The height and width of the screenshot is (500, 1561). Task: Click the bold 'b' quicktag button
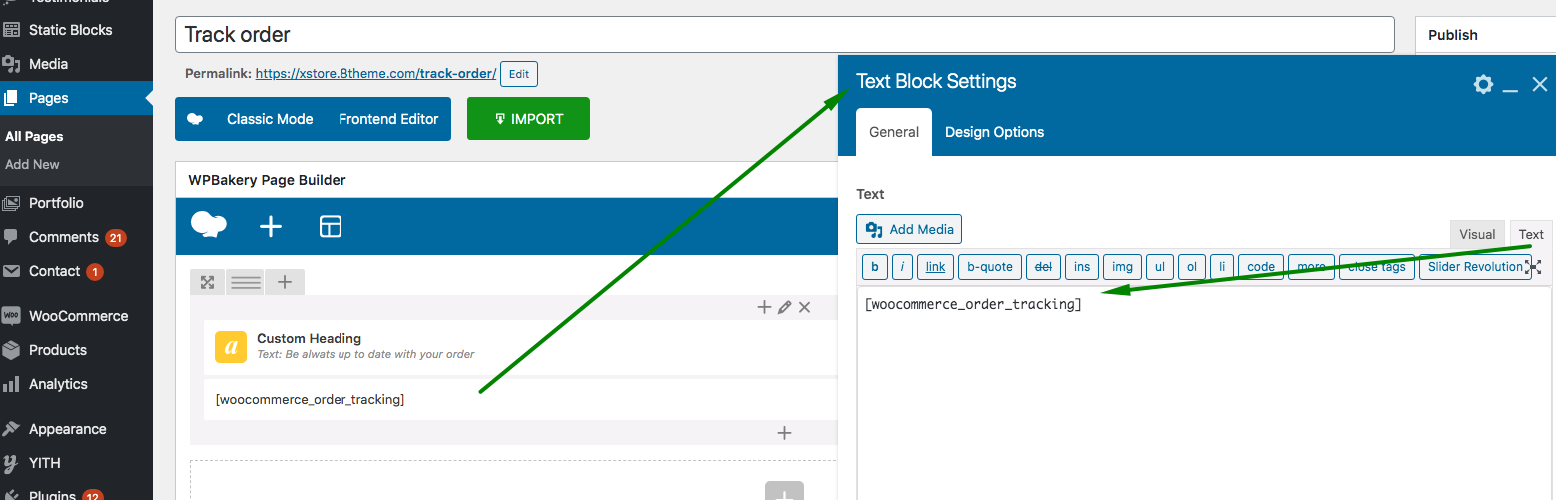click(x=875, y=267)
